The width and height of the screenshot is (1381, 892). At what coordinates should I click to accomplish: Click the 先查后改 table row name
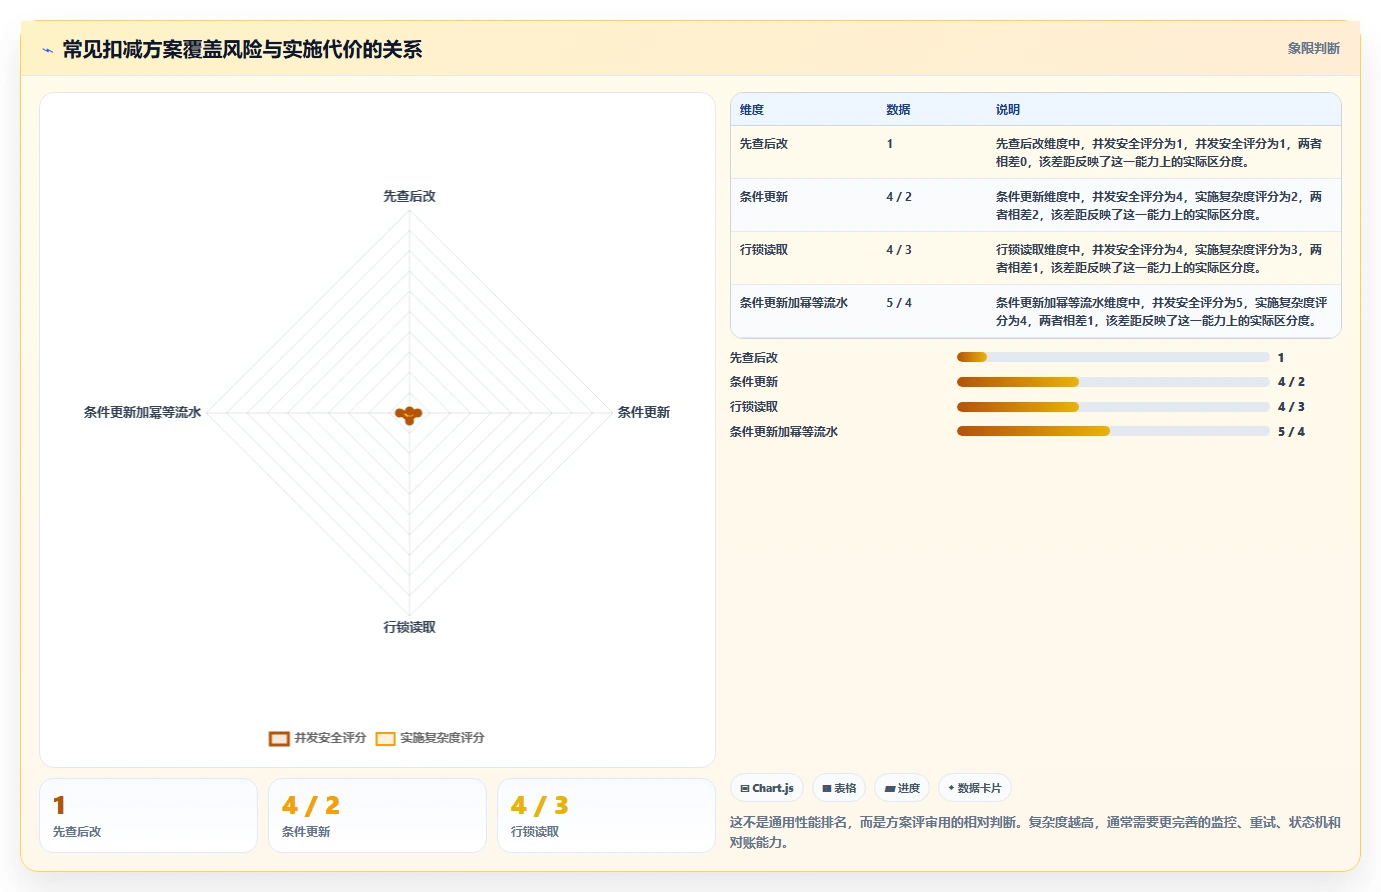[764, 144]
